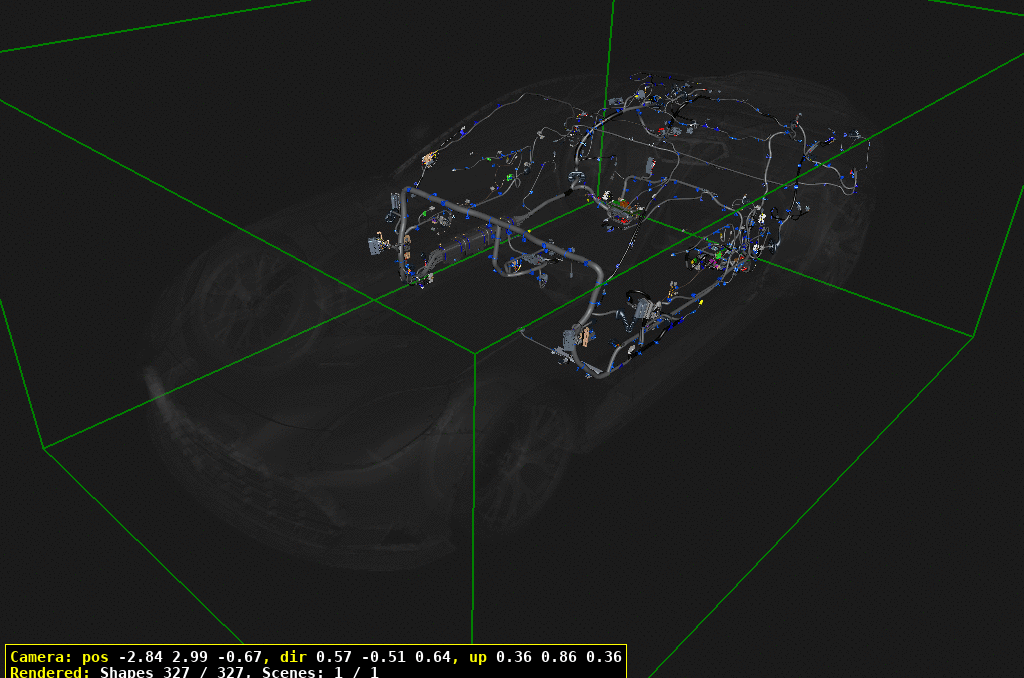Click the purple connector in the central cluster
Screen dimensions: 1024x678
(x=714, y=262)
